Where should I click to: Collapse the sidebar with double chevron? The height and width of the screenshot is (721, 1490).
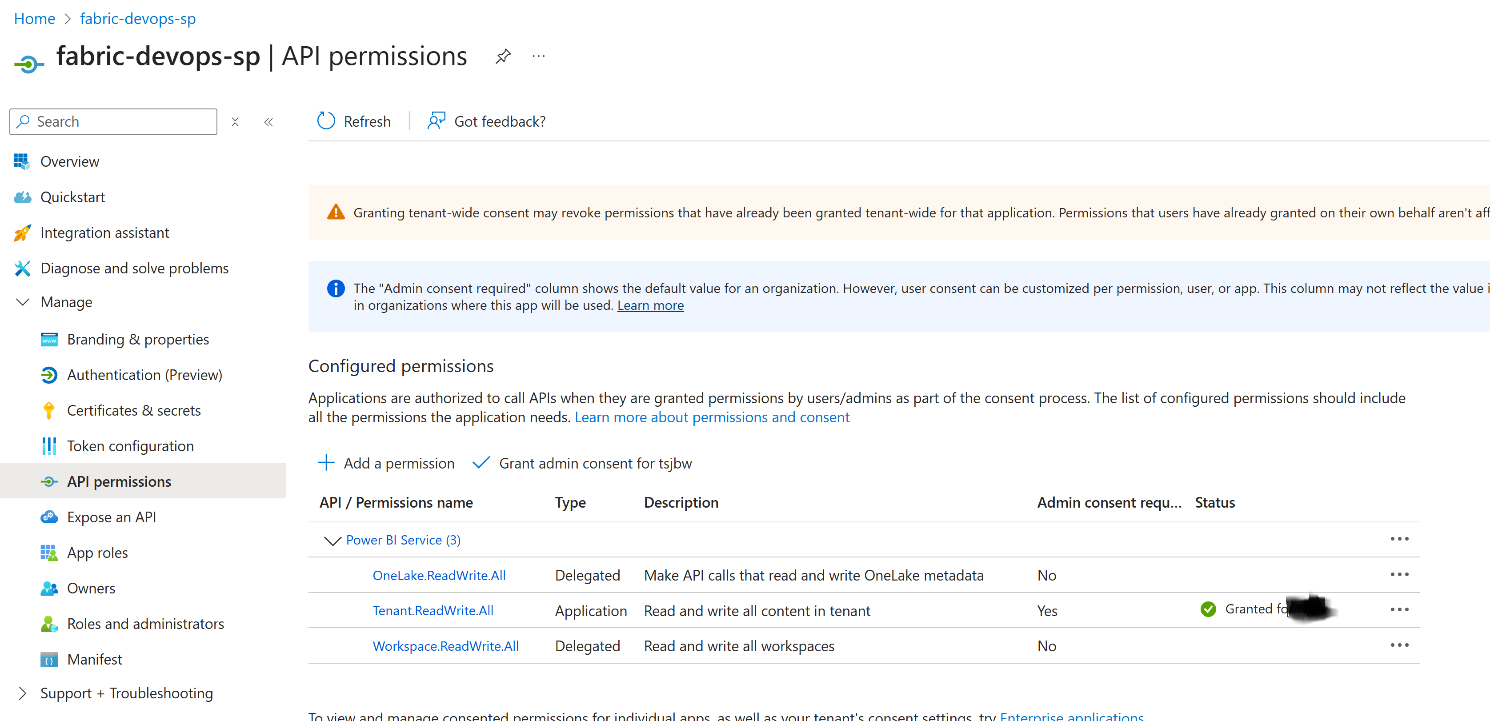tap(268, 122)
